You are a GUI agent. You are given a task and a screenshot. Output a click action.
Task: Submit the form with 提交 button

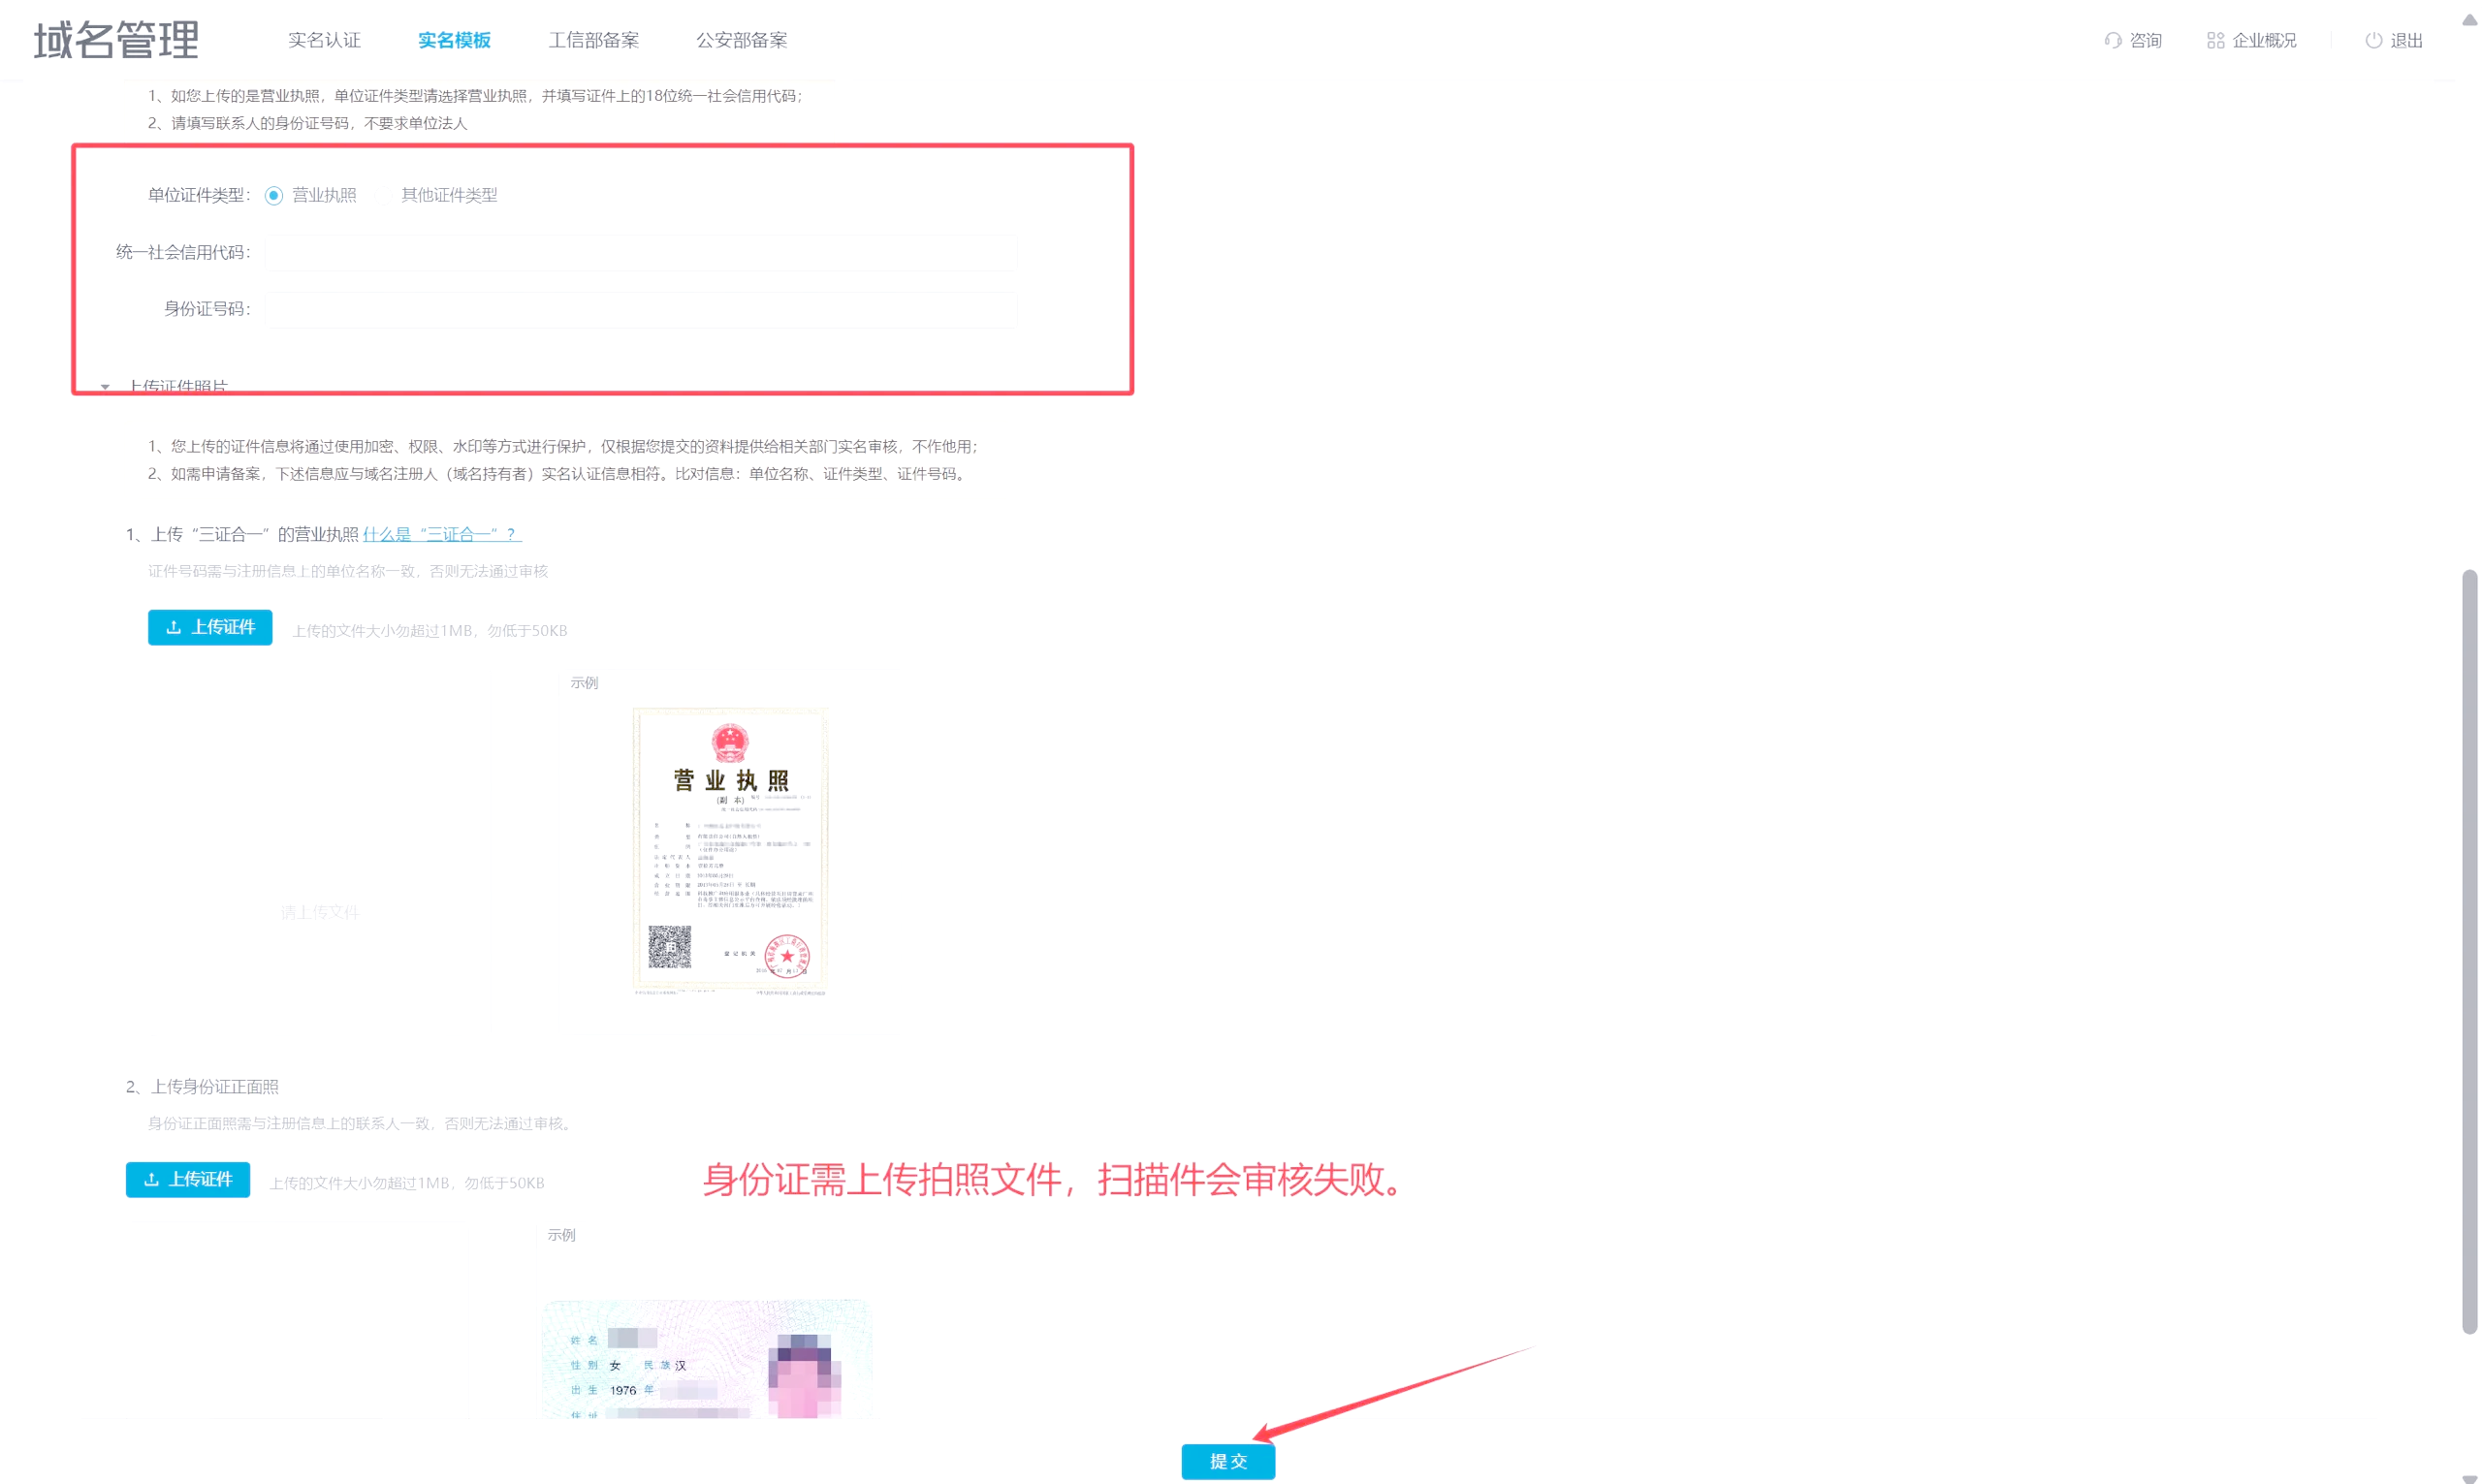pyautogui.click(x=1228, y=1461)
